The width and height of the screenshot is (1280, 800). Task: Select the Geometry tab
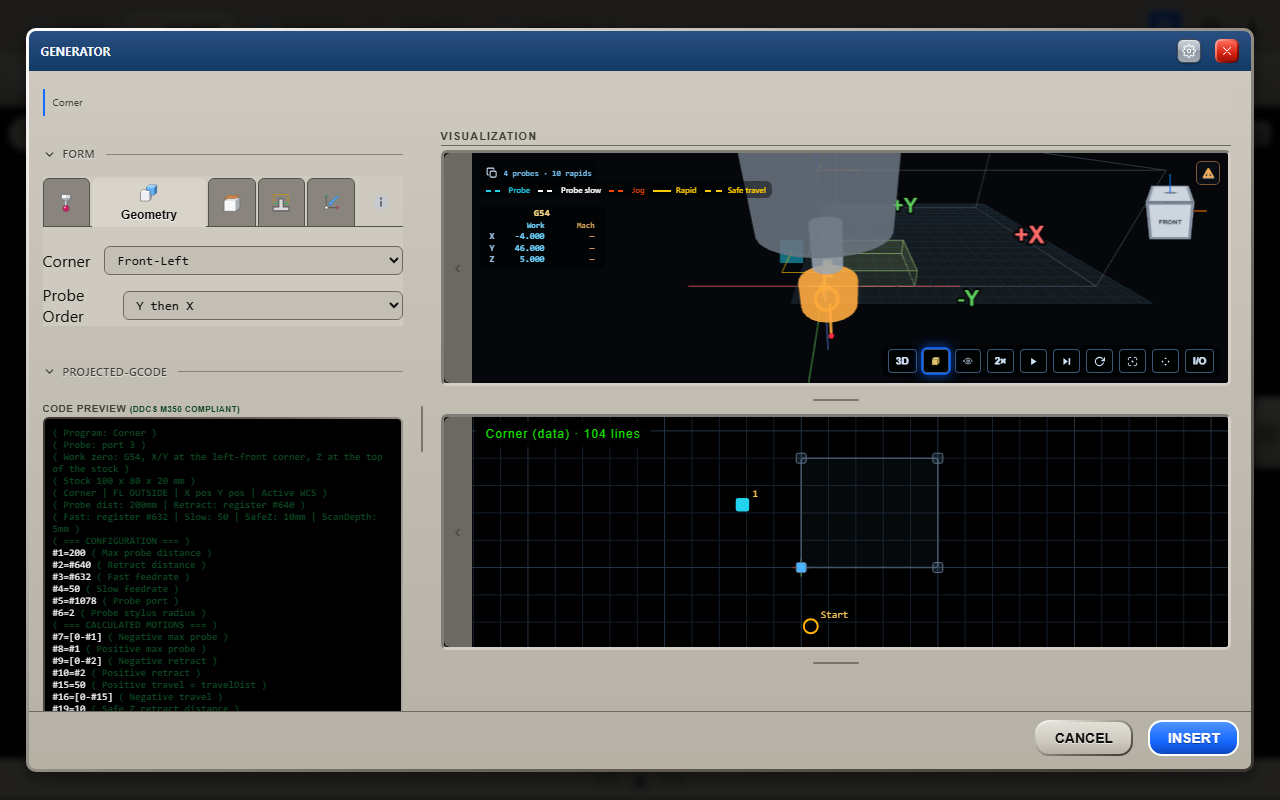tap(149, 202)
